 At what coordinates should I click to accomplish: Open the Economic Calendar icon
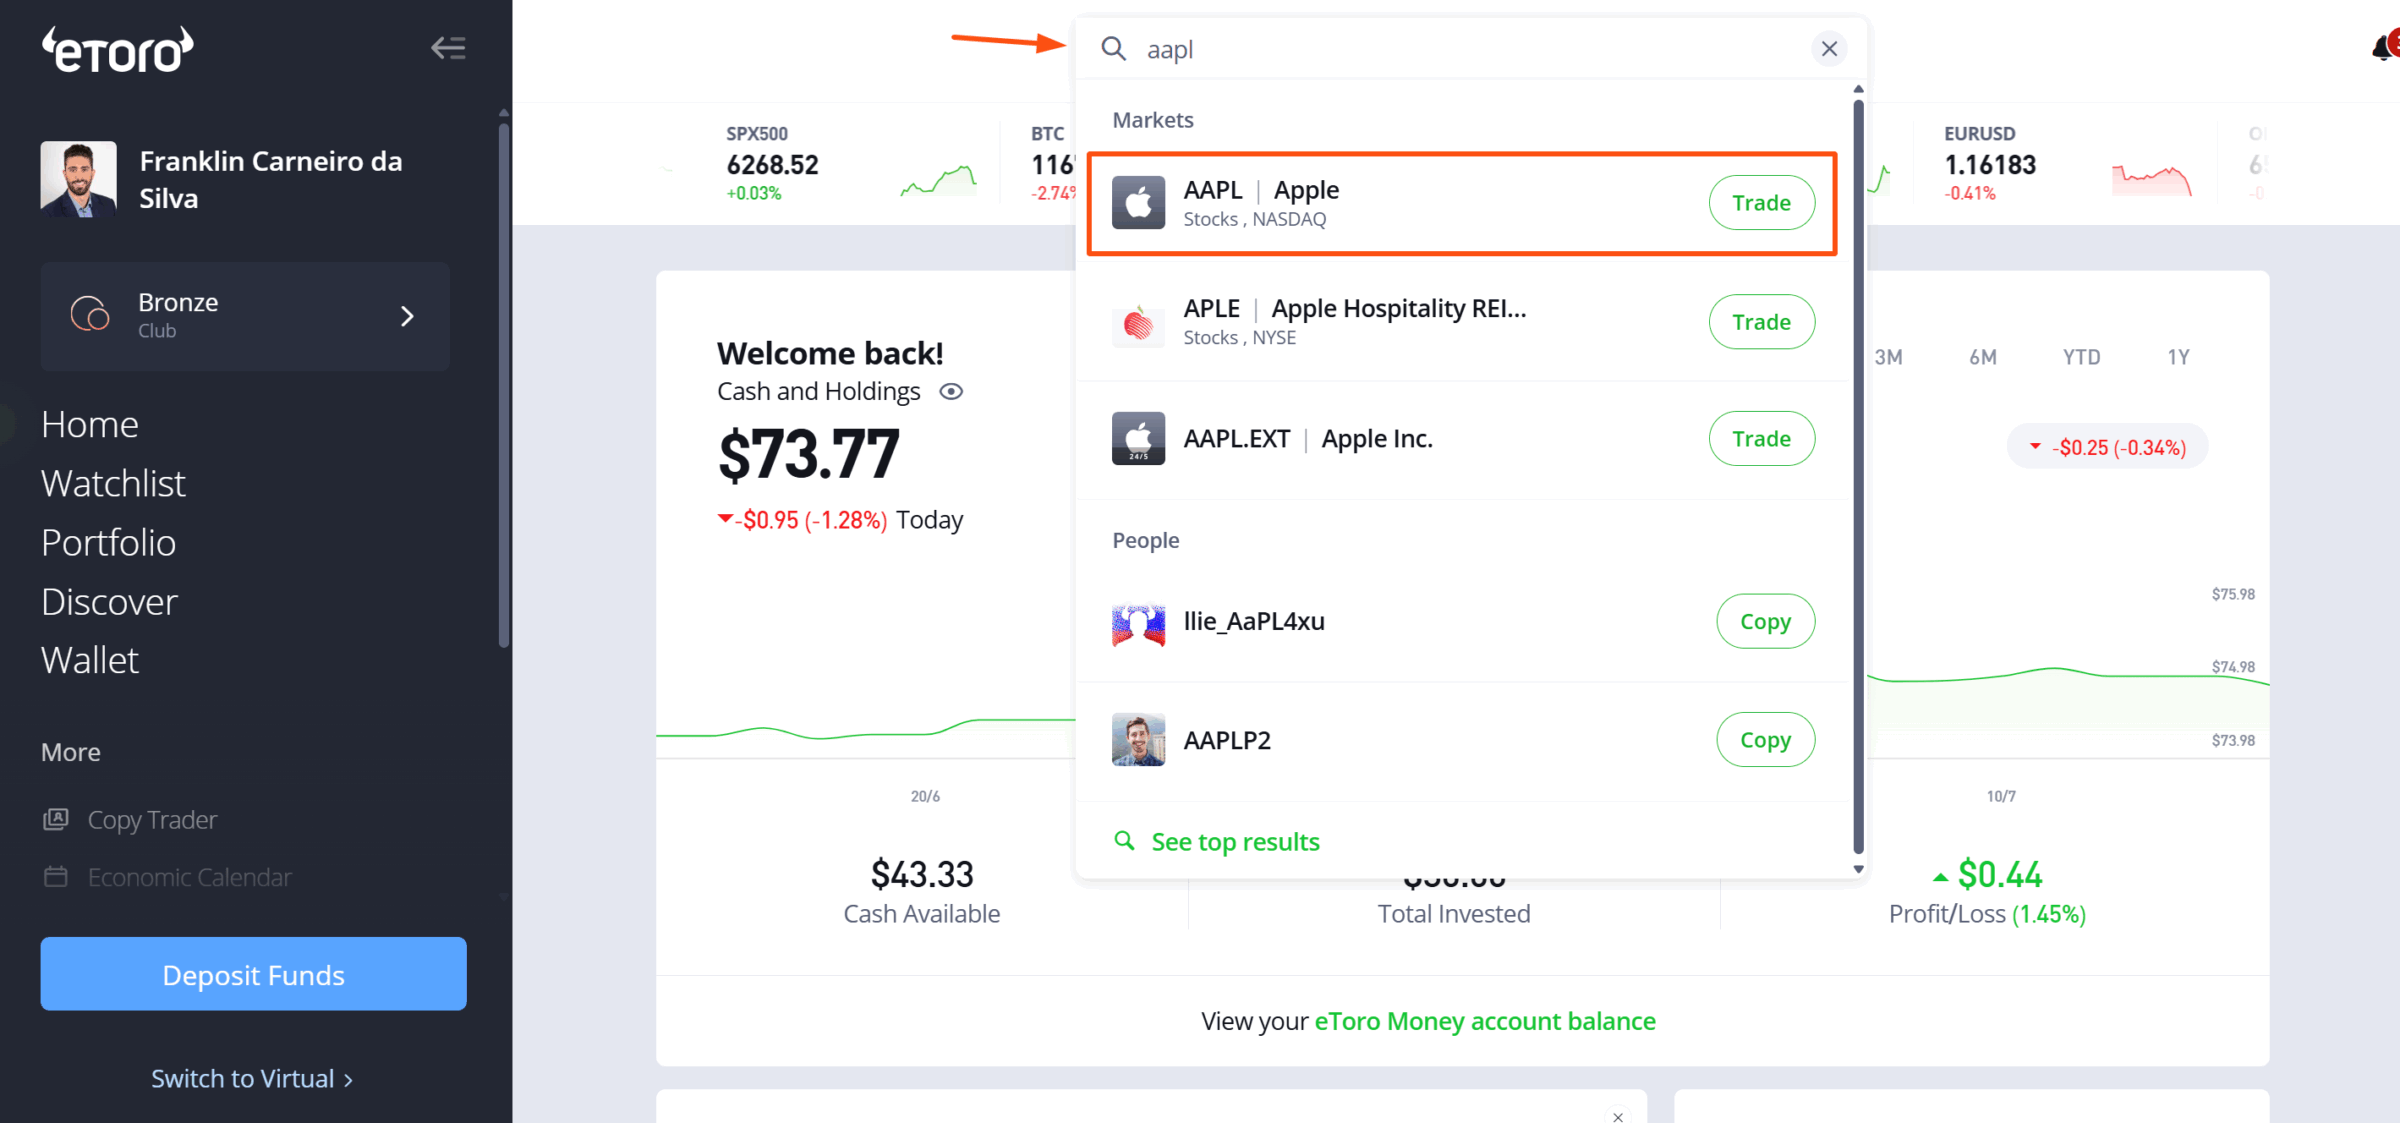[56, 877]
